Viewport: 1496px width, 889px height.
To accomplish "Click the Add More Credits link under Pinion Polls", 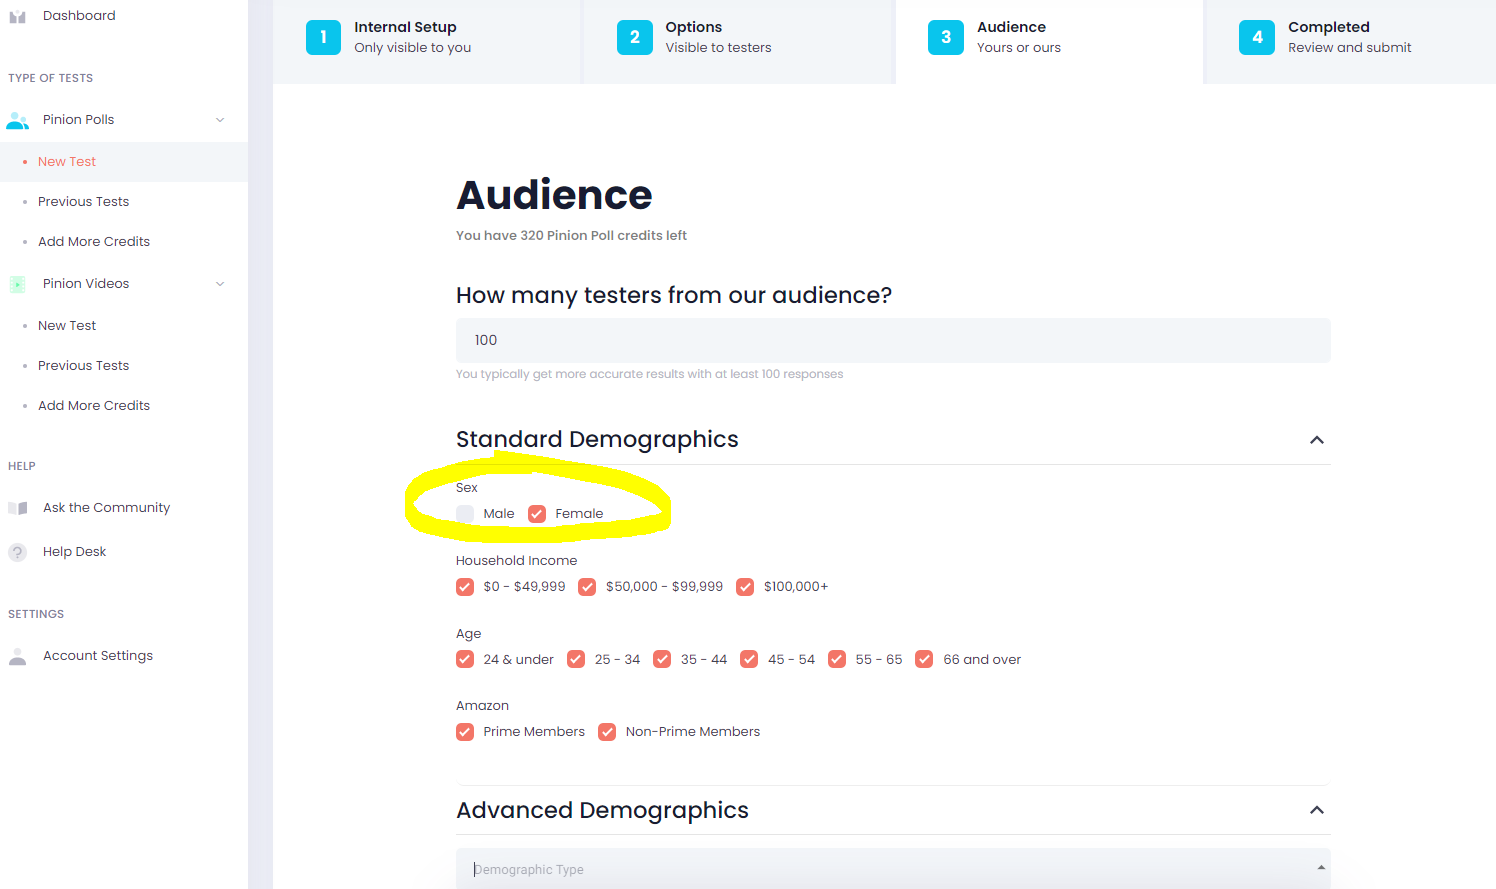I will tap(94, 241).
